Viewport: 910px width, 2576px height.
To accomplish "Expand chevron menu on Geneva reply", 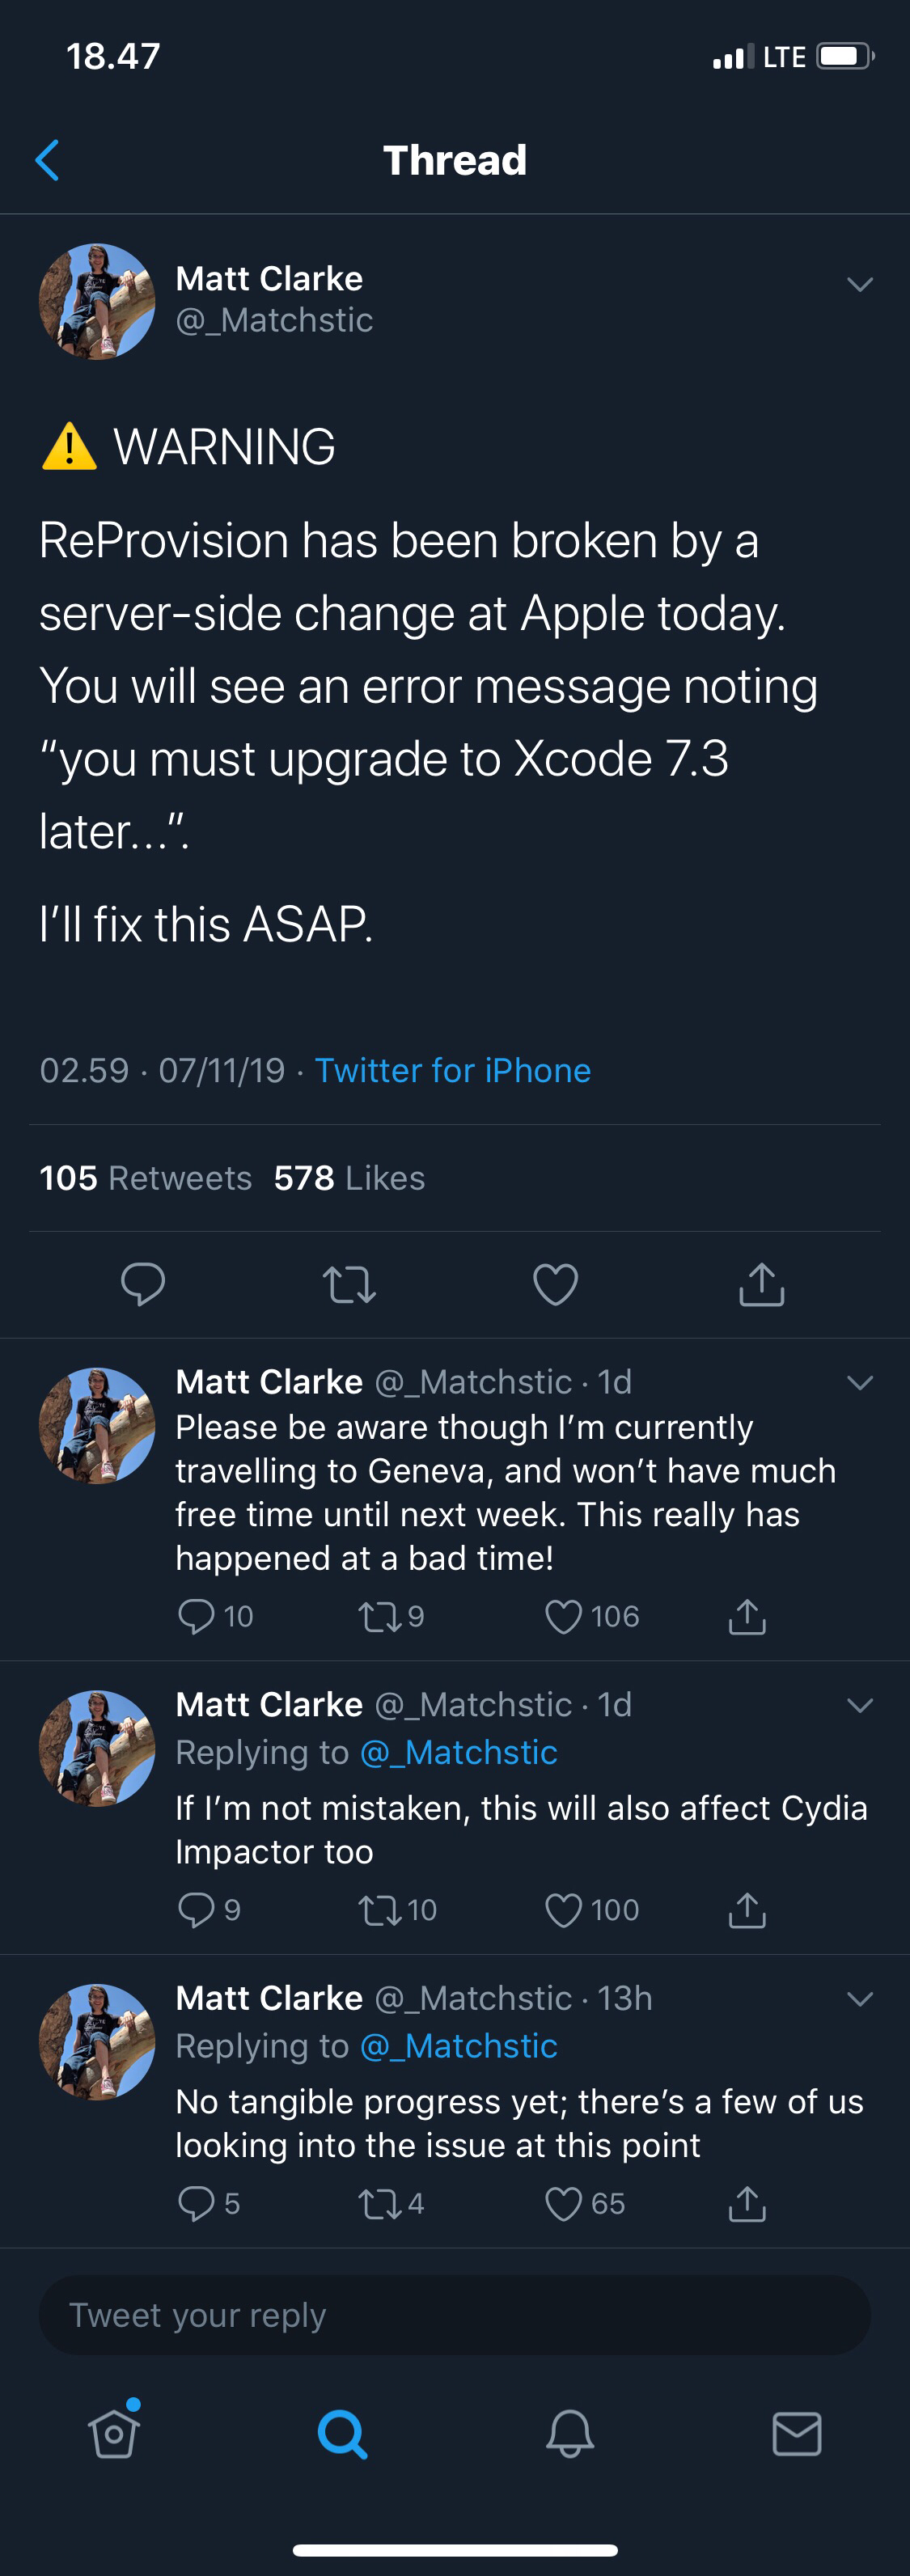I will pyautogui.click(x=860, y=1383).
